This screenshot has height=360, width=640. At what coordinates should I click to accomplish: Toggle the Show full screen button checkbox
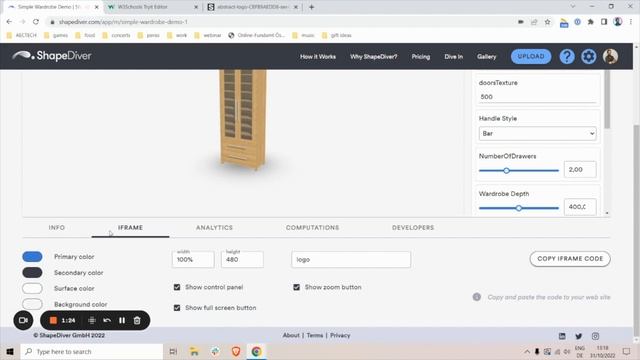177,308
